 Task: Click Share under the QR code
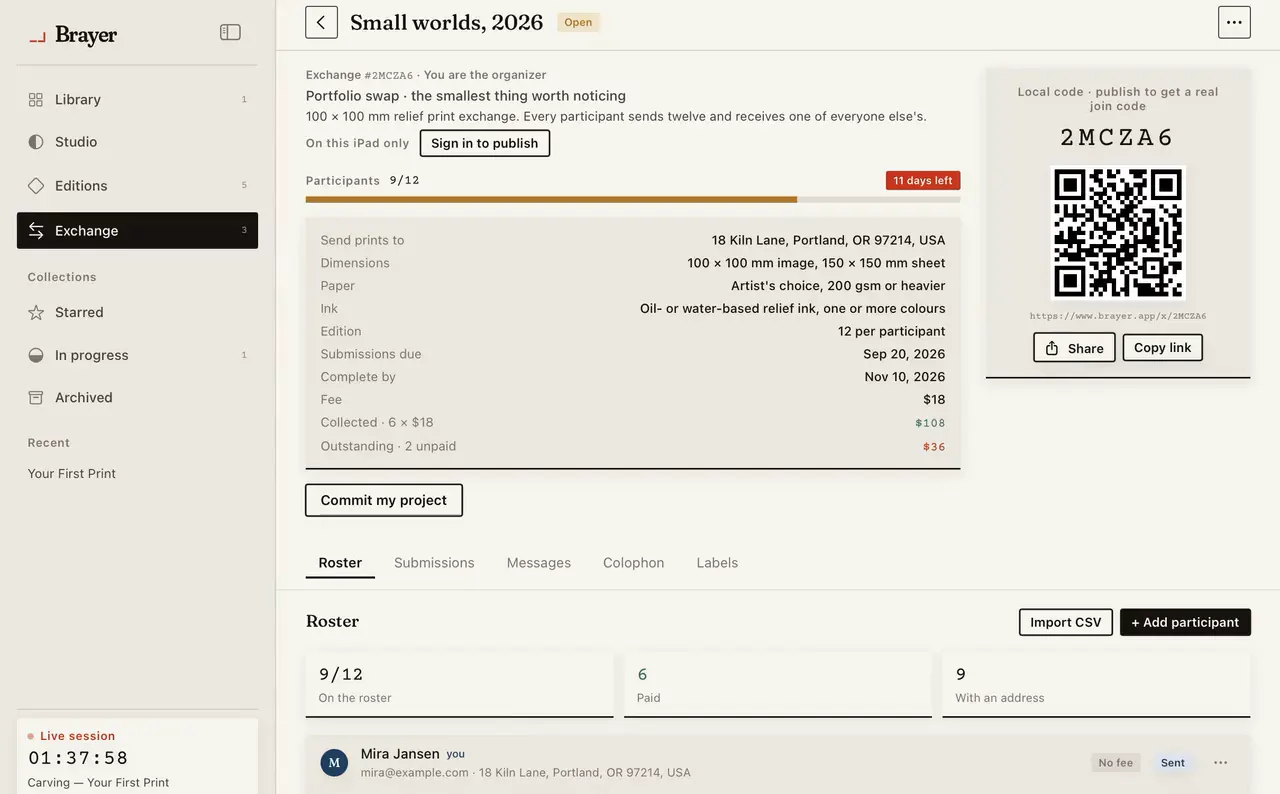coord(1074,347)
